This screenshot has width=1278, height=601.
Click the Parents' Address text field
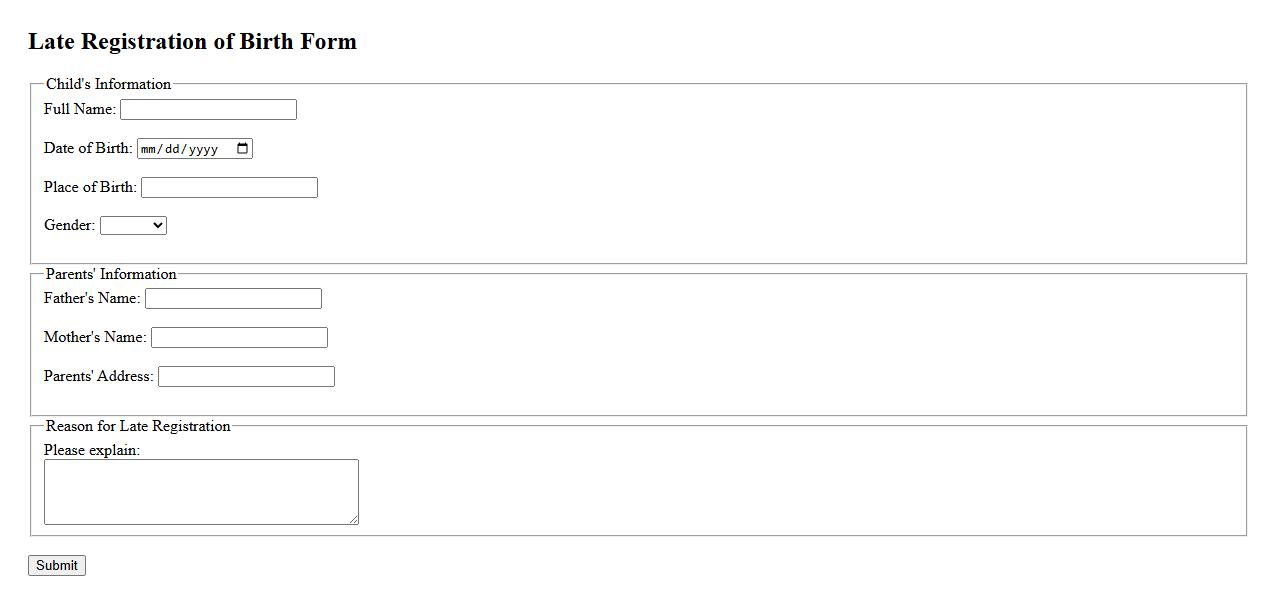click(x=246, y=377)
